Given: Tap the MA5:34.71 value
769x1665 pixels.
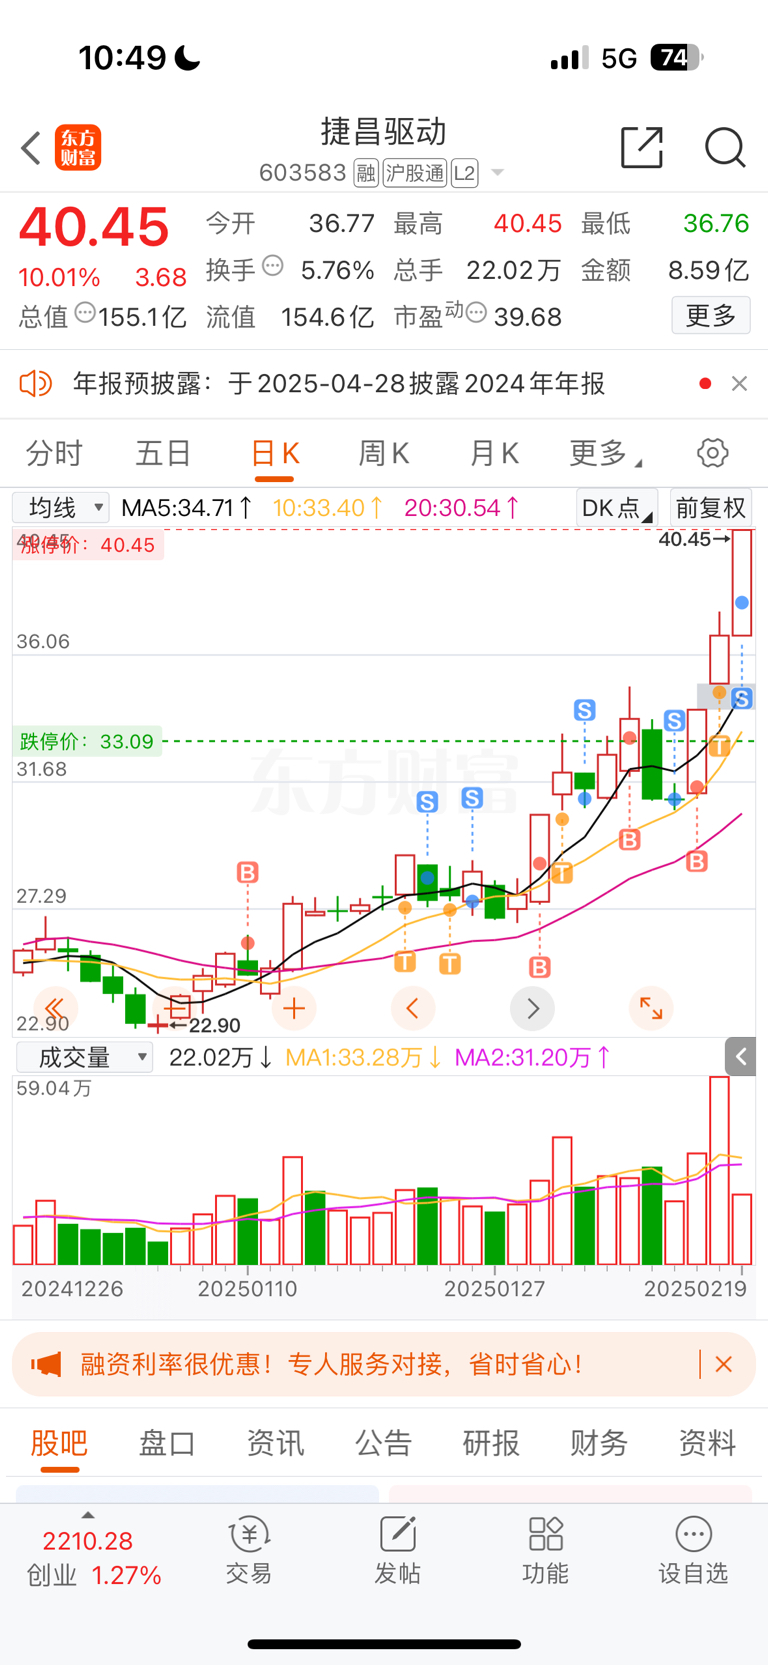Looking at the screenshot, I should pyautogui.click(x=187, y=508).
